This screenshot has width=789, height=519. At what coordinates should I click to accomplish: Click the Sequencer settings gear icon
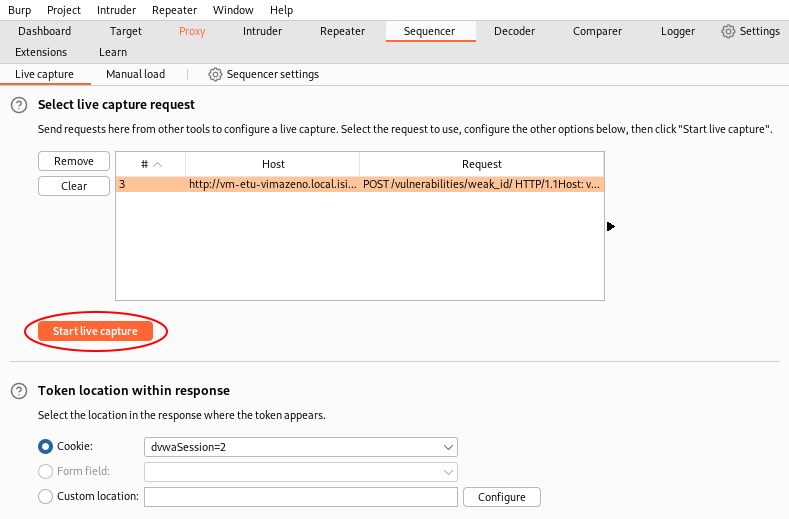(x=215, y=75)
